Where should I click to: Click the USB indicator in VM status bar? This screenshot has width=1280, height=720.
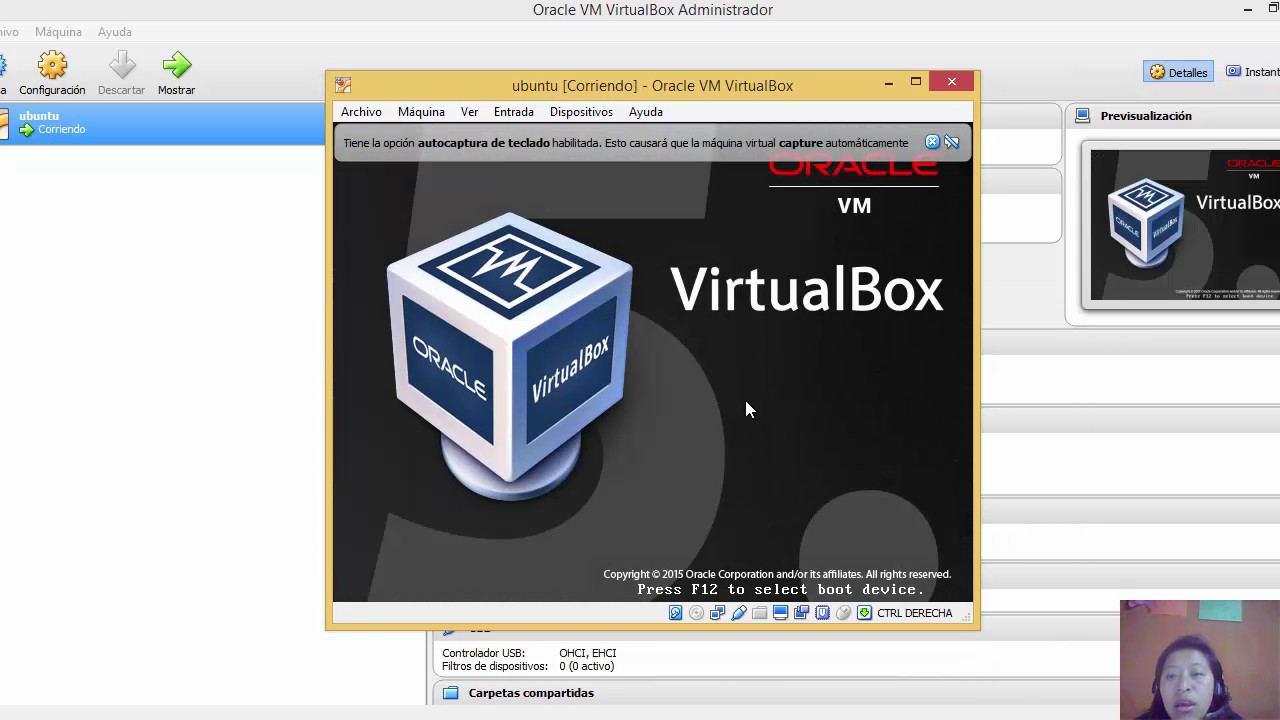pyautogui.click(x=738, y=613)
